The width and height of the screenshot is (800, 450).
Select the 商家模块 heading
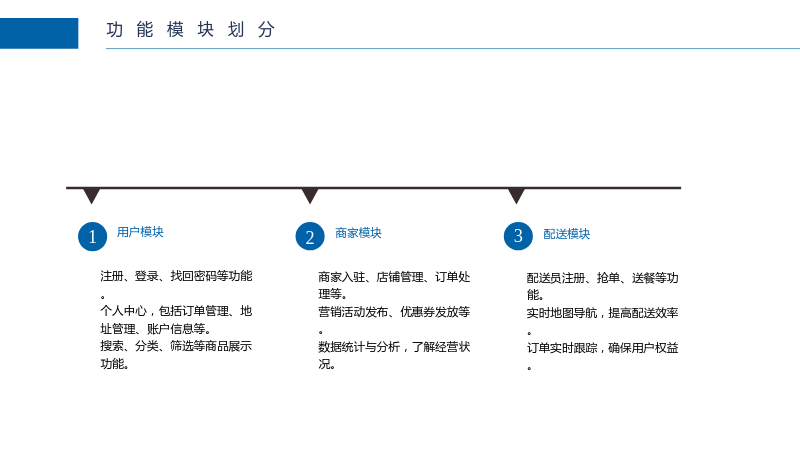click(358, 233)
